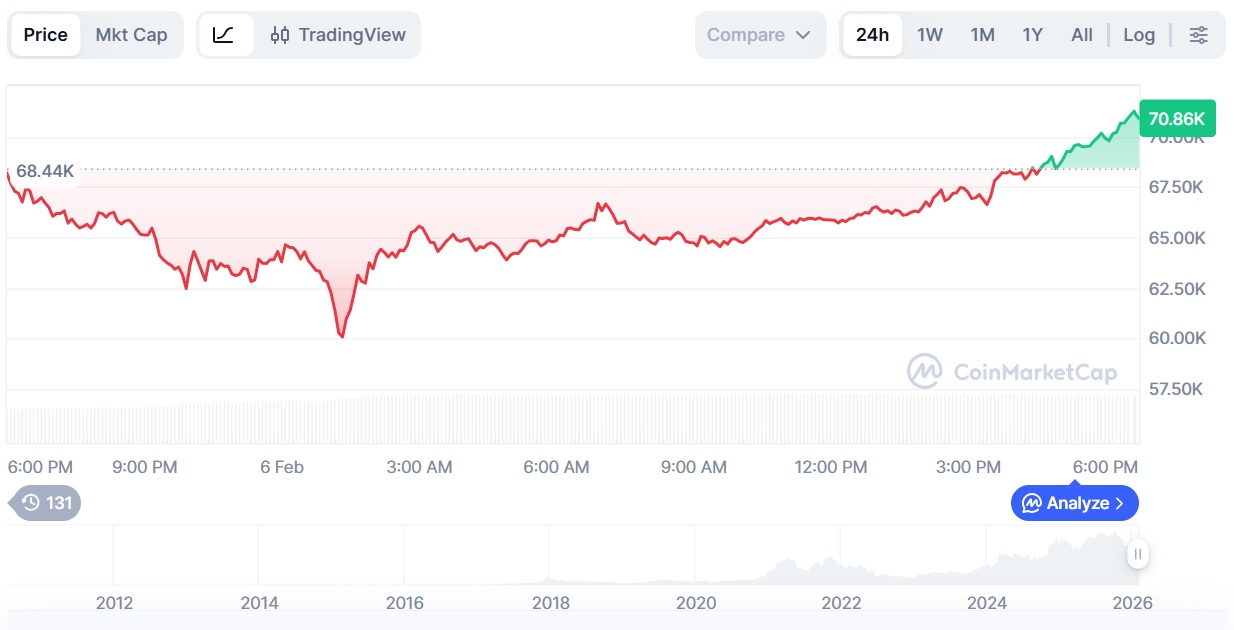This screenshot has width=1234, height=630.
Task: Switch to 1Y timeframe
Action: click(x=1032, y=35)
